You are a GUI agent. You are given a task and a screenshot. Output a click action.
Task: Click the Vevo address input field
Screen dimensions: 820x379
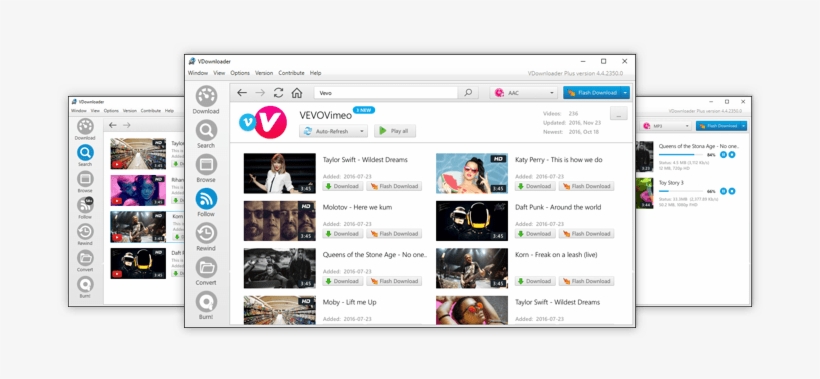tap(386, 93)
